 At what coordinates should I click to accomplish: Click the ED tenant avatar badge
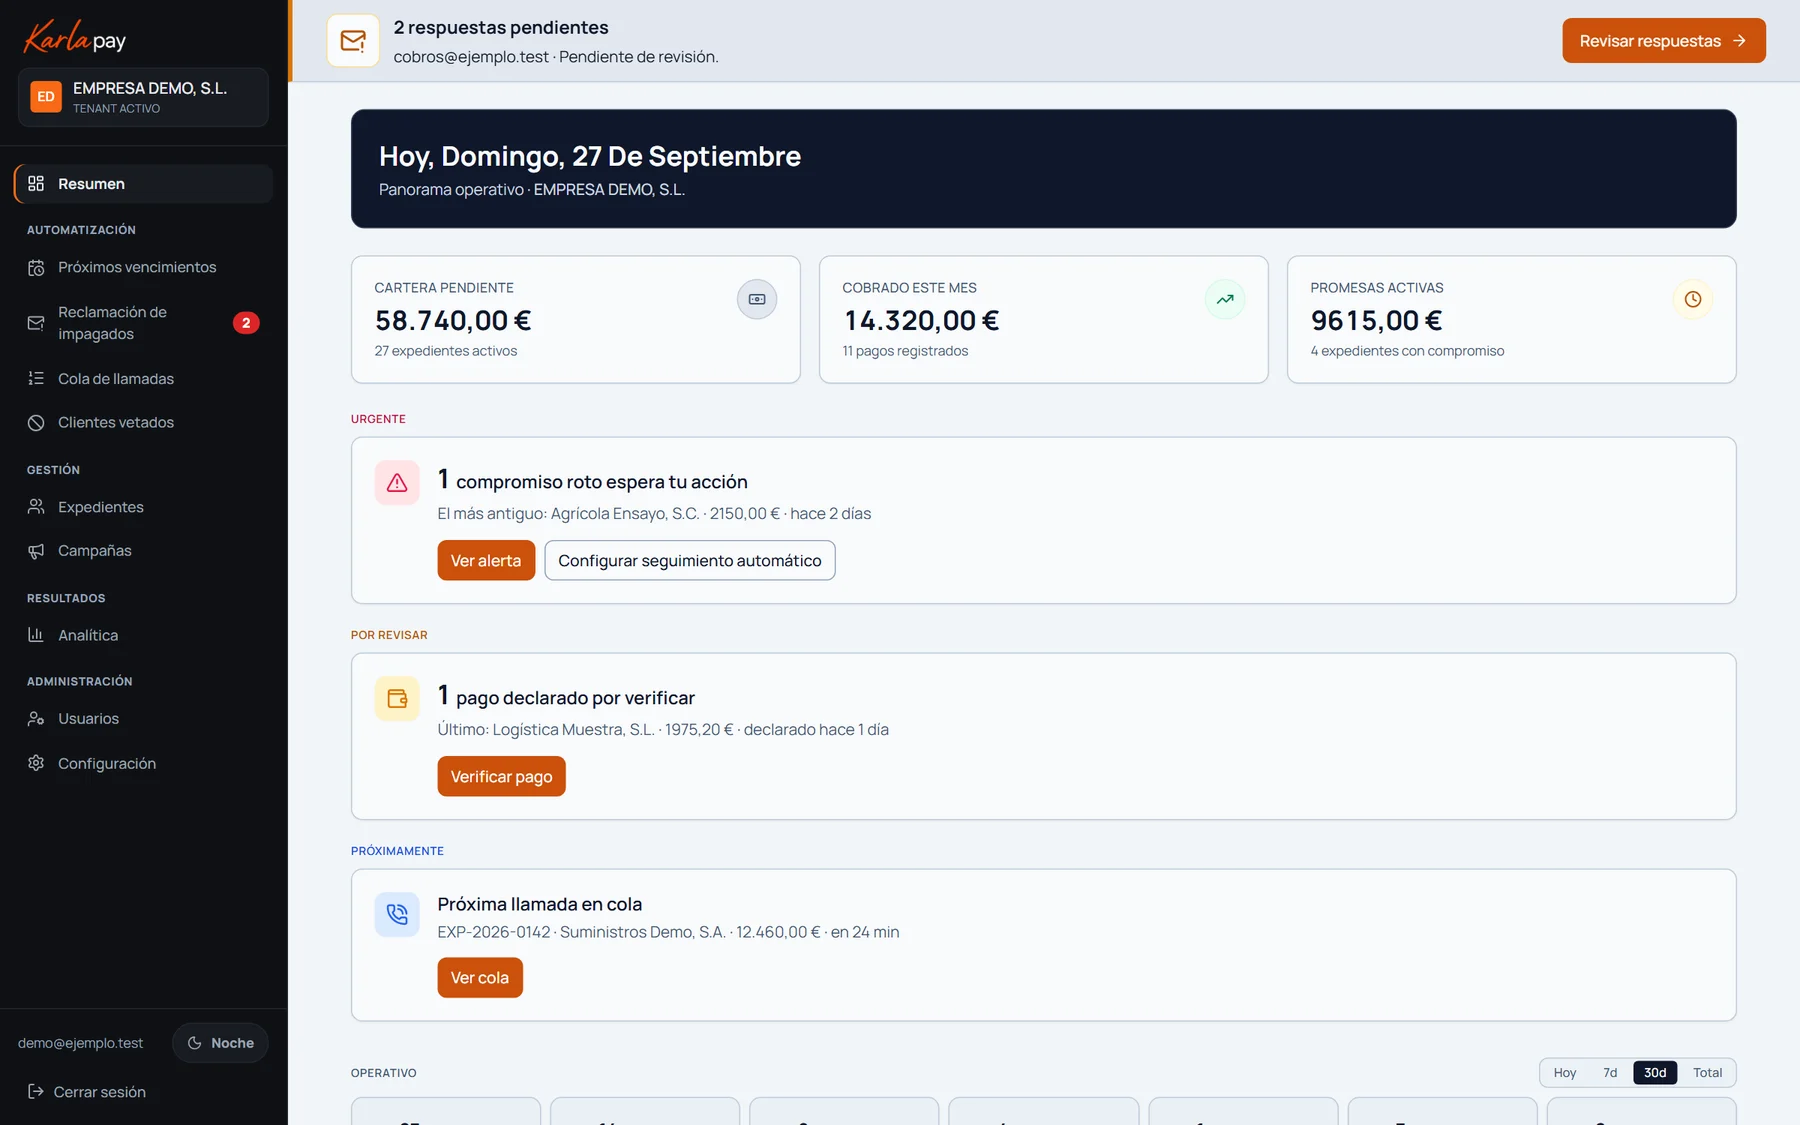pyautogui.click(x=46, y=97)
